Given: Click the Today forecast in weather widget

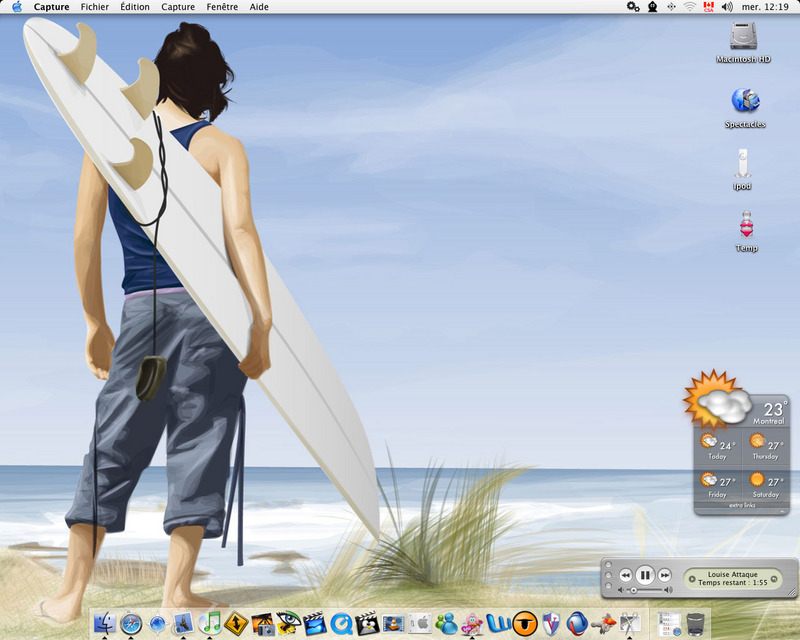Looking at the screenshot, I should (718, 447).
